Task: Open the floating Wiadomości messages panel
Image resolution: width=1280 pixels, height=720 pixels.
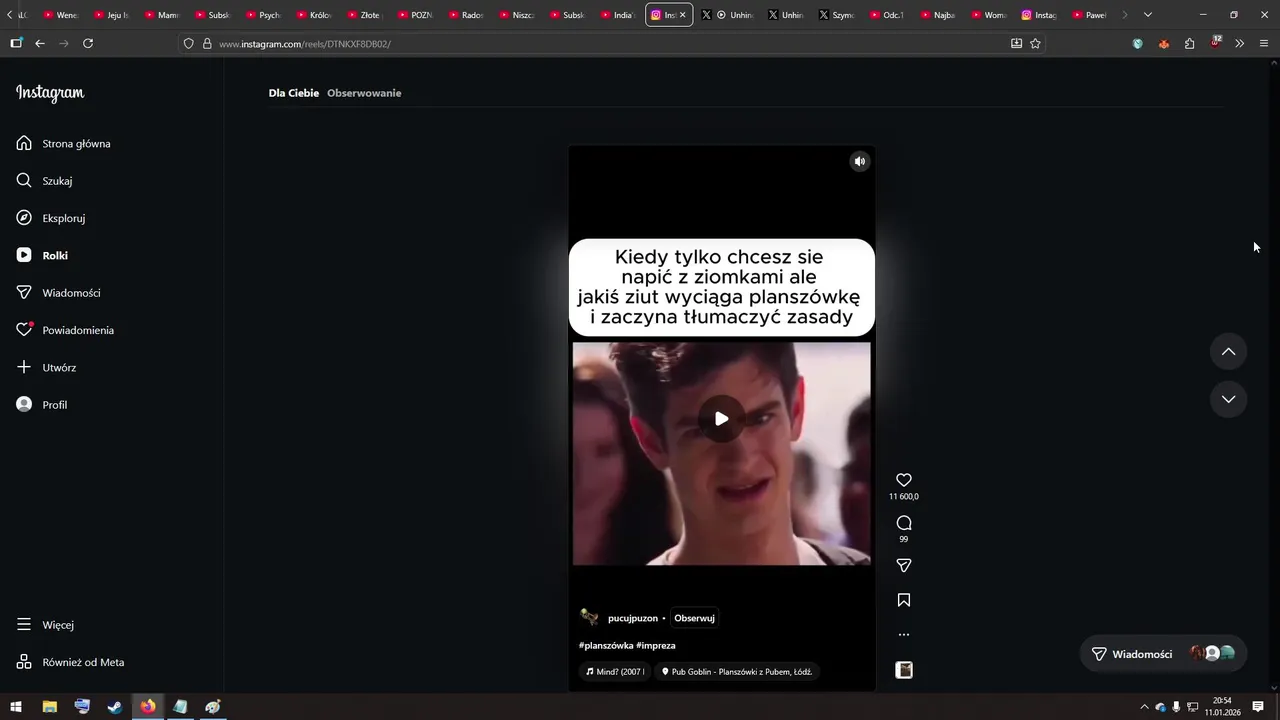Action: click(x=1163, y=654)
